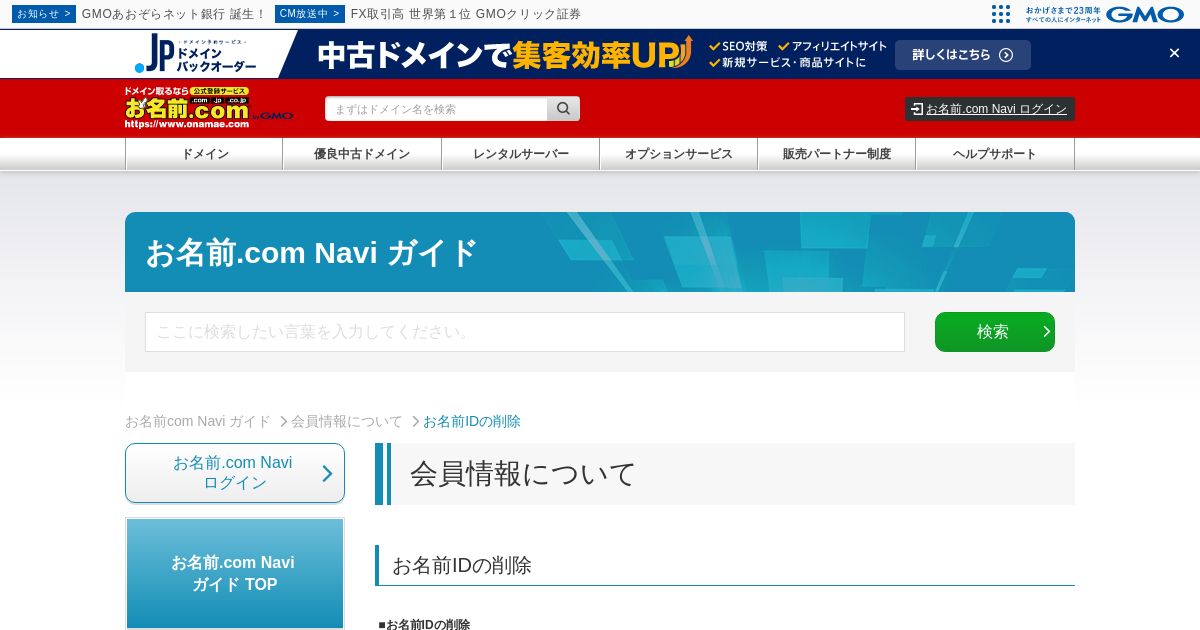Click the guide search text field

525,332
